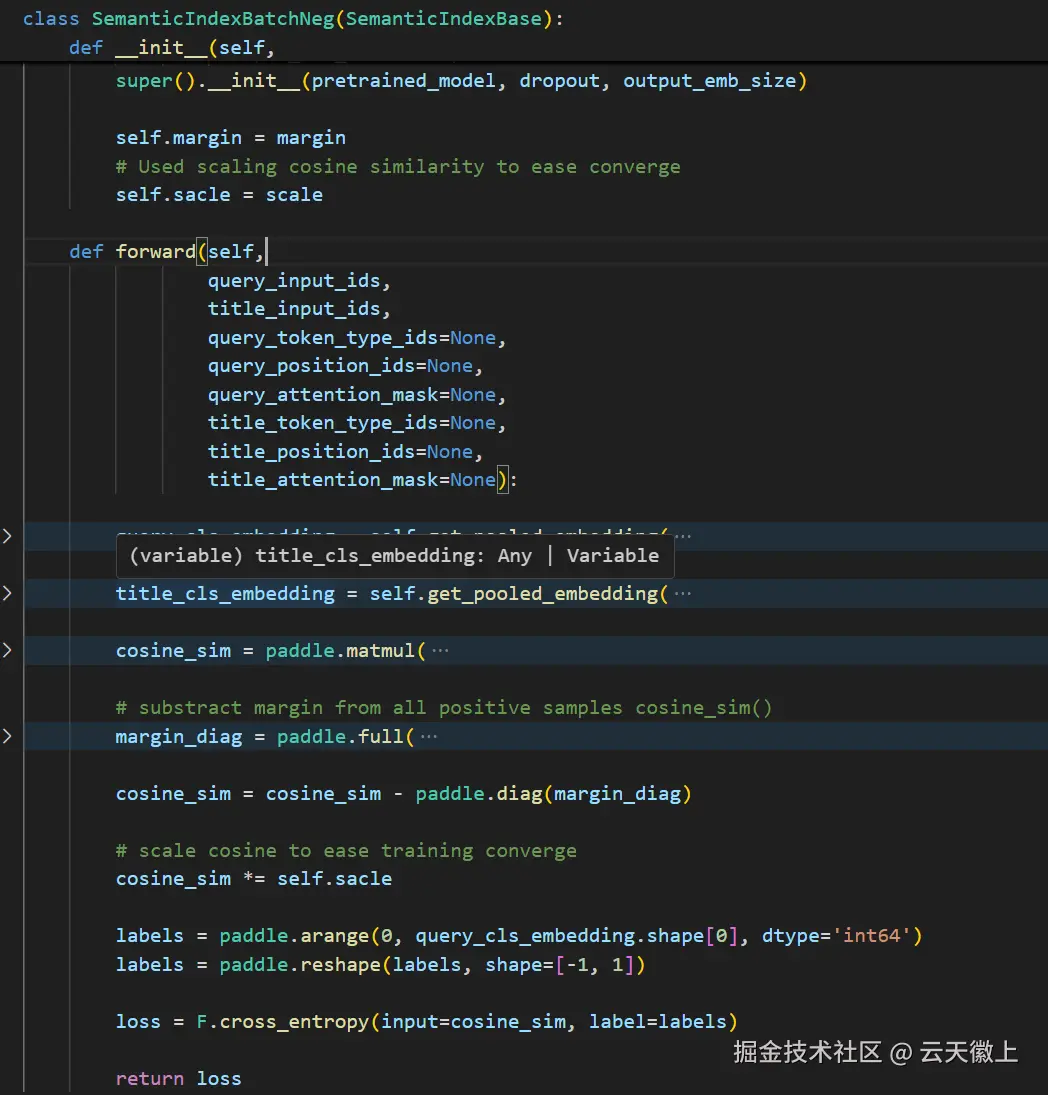The height and width of the screenshot is (1095, 1048).
Task: Click the 'def forward(self,' line
Action: pos(168,251)
